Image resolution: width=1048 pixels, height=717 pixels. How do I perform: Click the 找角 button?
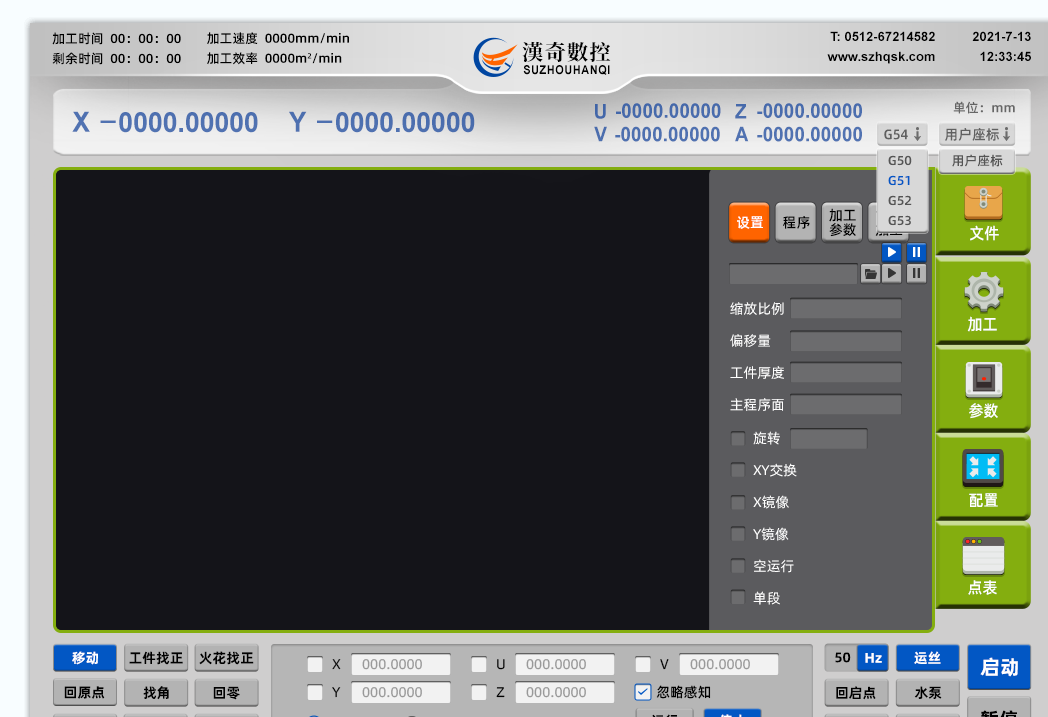pyautogui.click(x=156, y=693)
